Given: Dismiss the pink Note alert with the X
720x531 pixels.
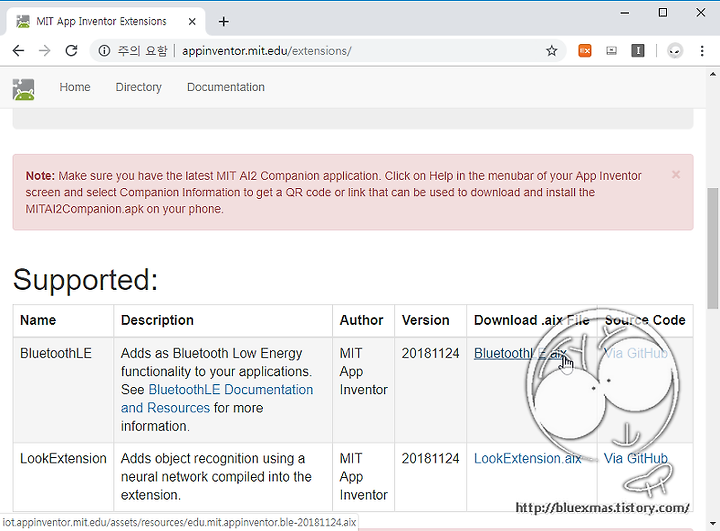Looking at the screenshot, I should coord(675,175).
